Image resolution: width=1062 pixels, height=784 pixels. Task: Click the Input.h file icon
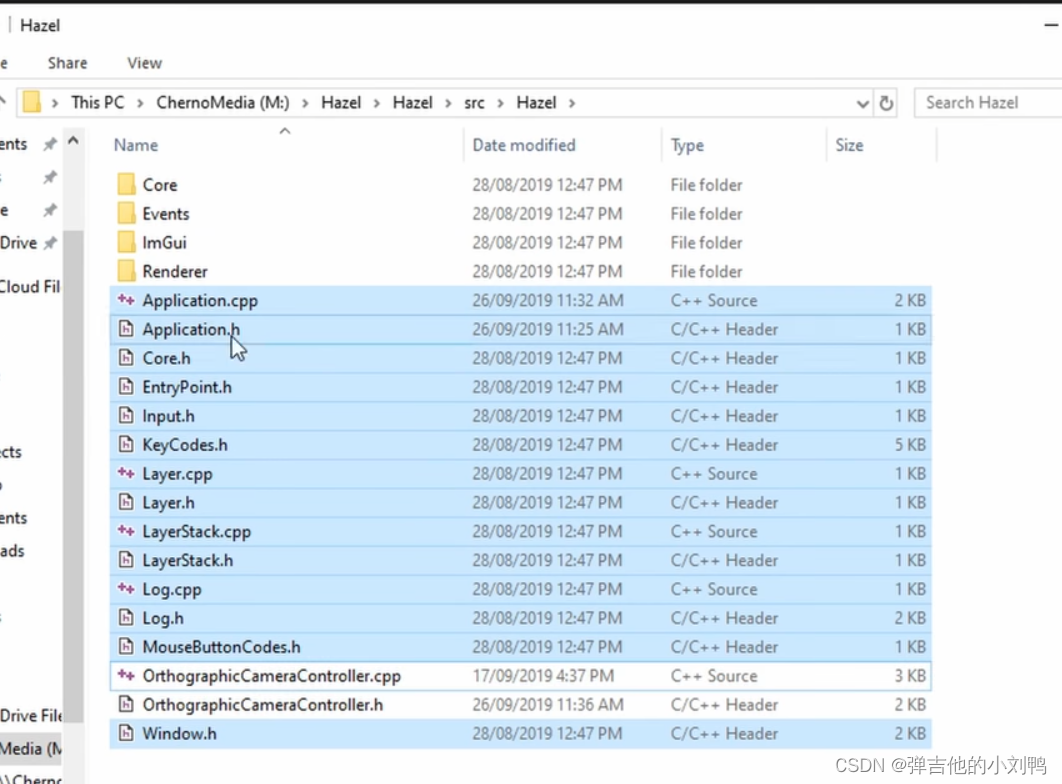point(126,415)
